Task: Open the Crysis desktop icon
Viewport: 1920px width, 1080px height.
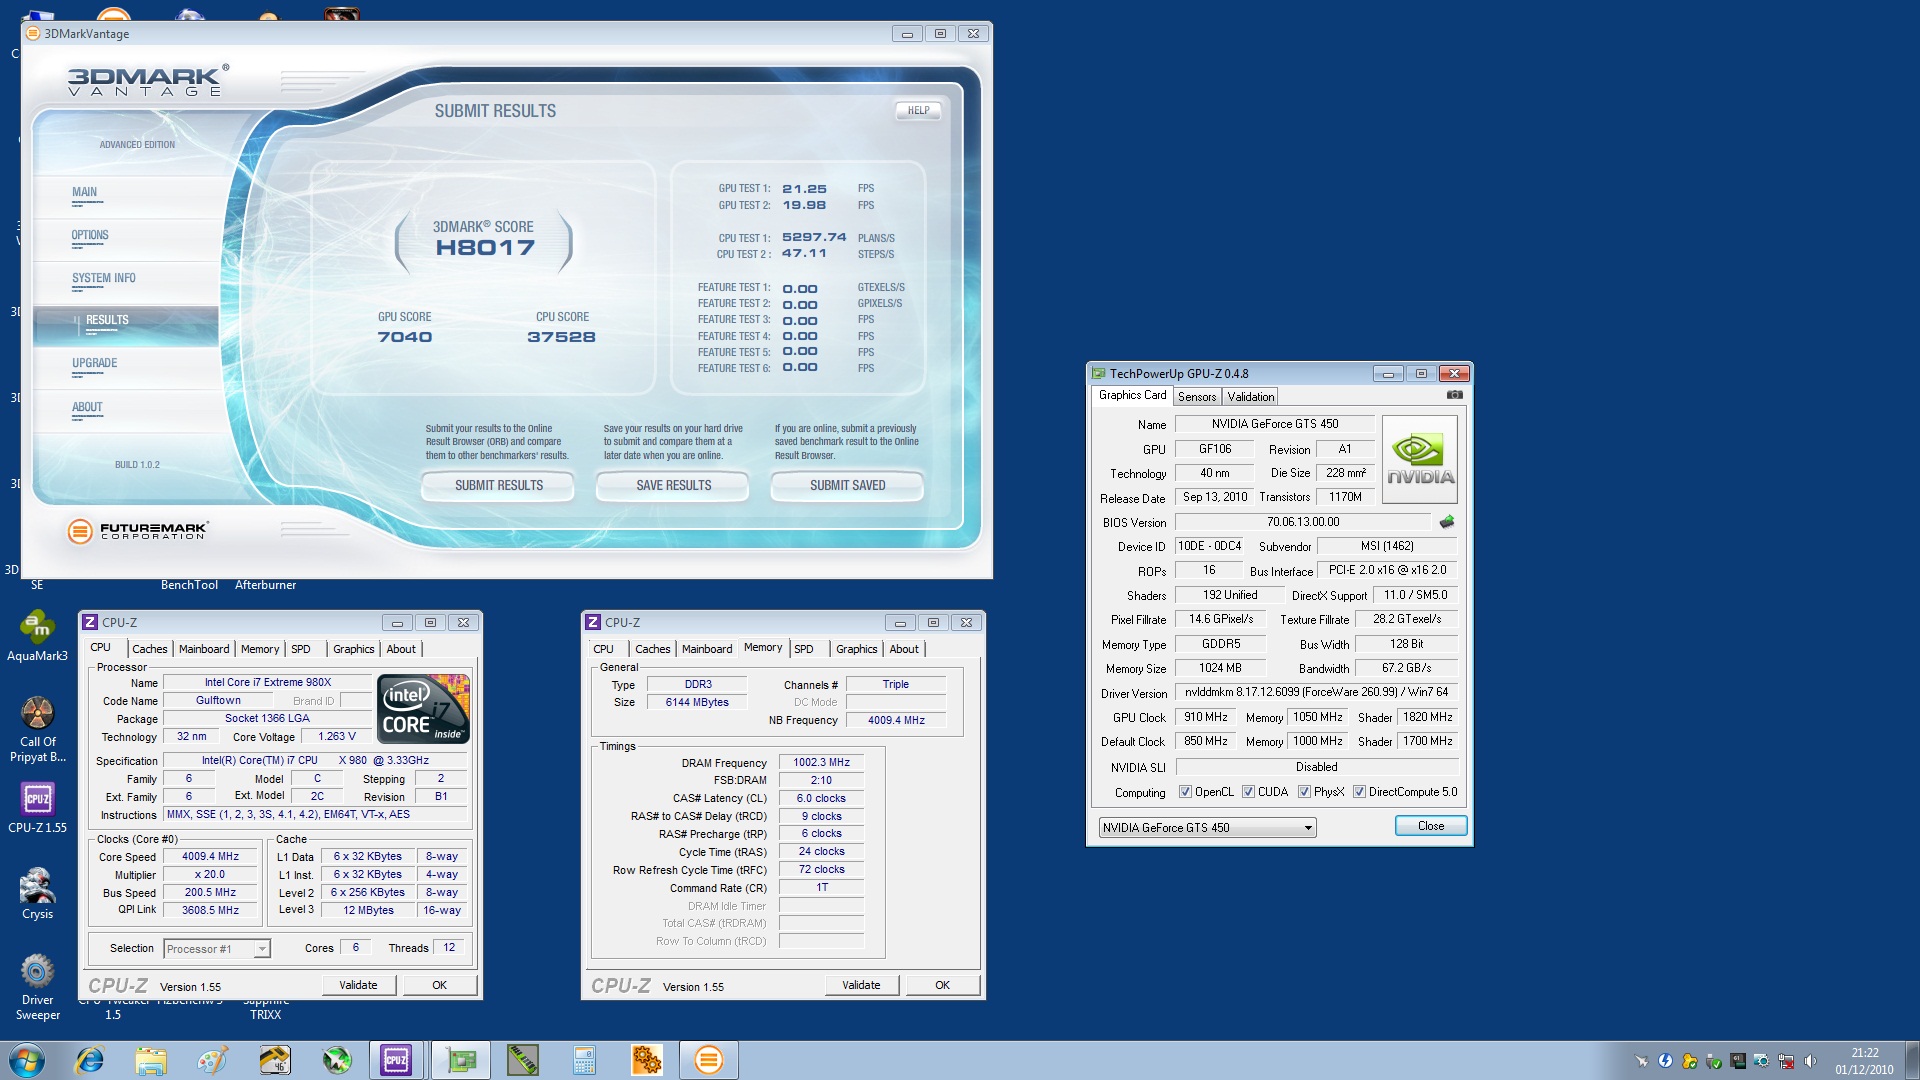Action: coord(37,887)
